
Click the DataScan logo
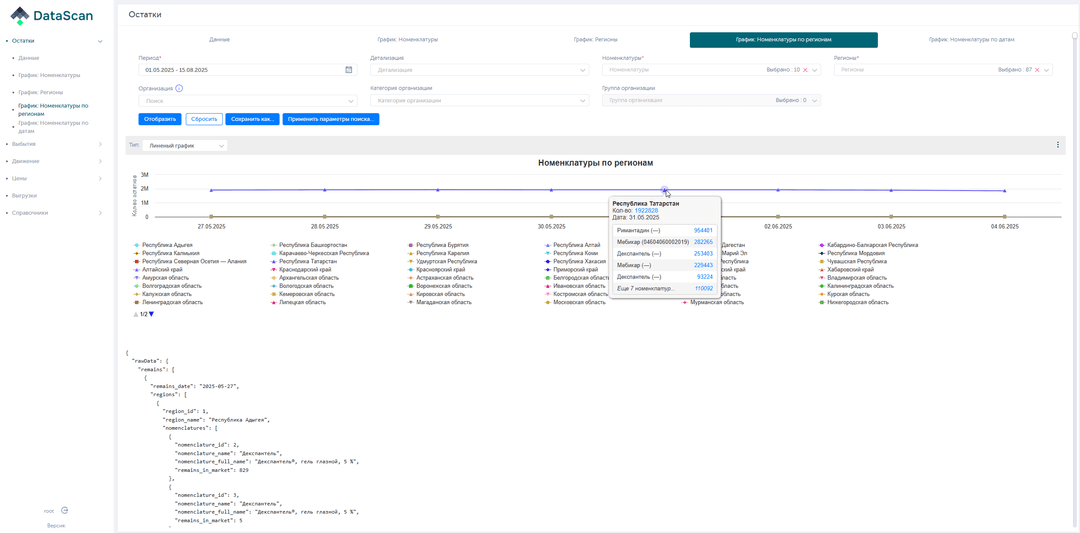(53, 15)
